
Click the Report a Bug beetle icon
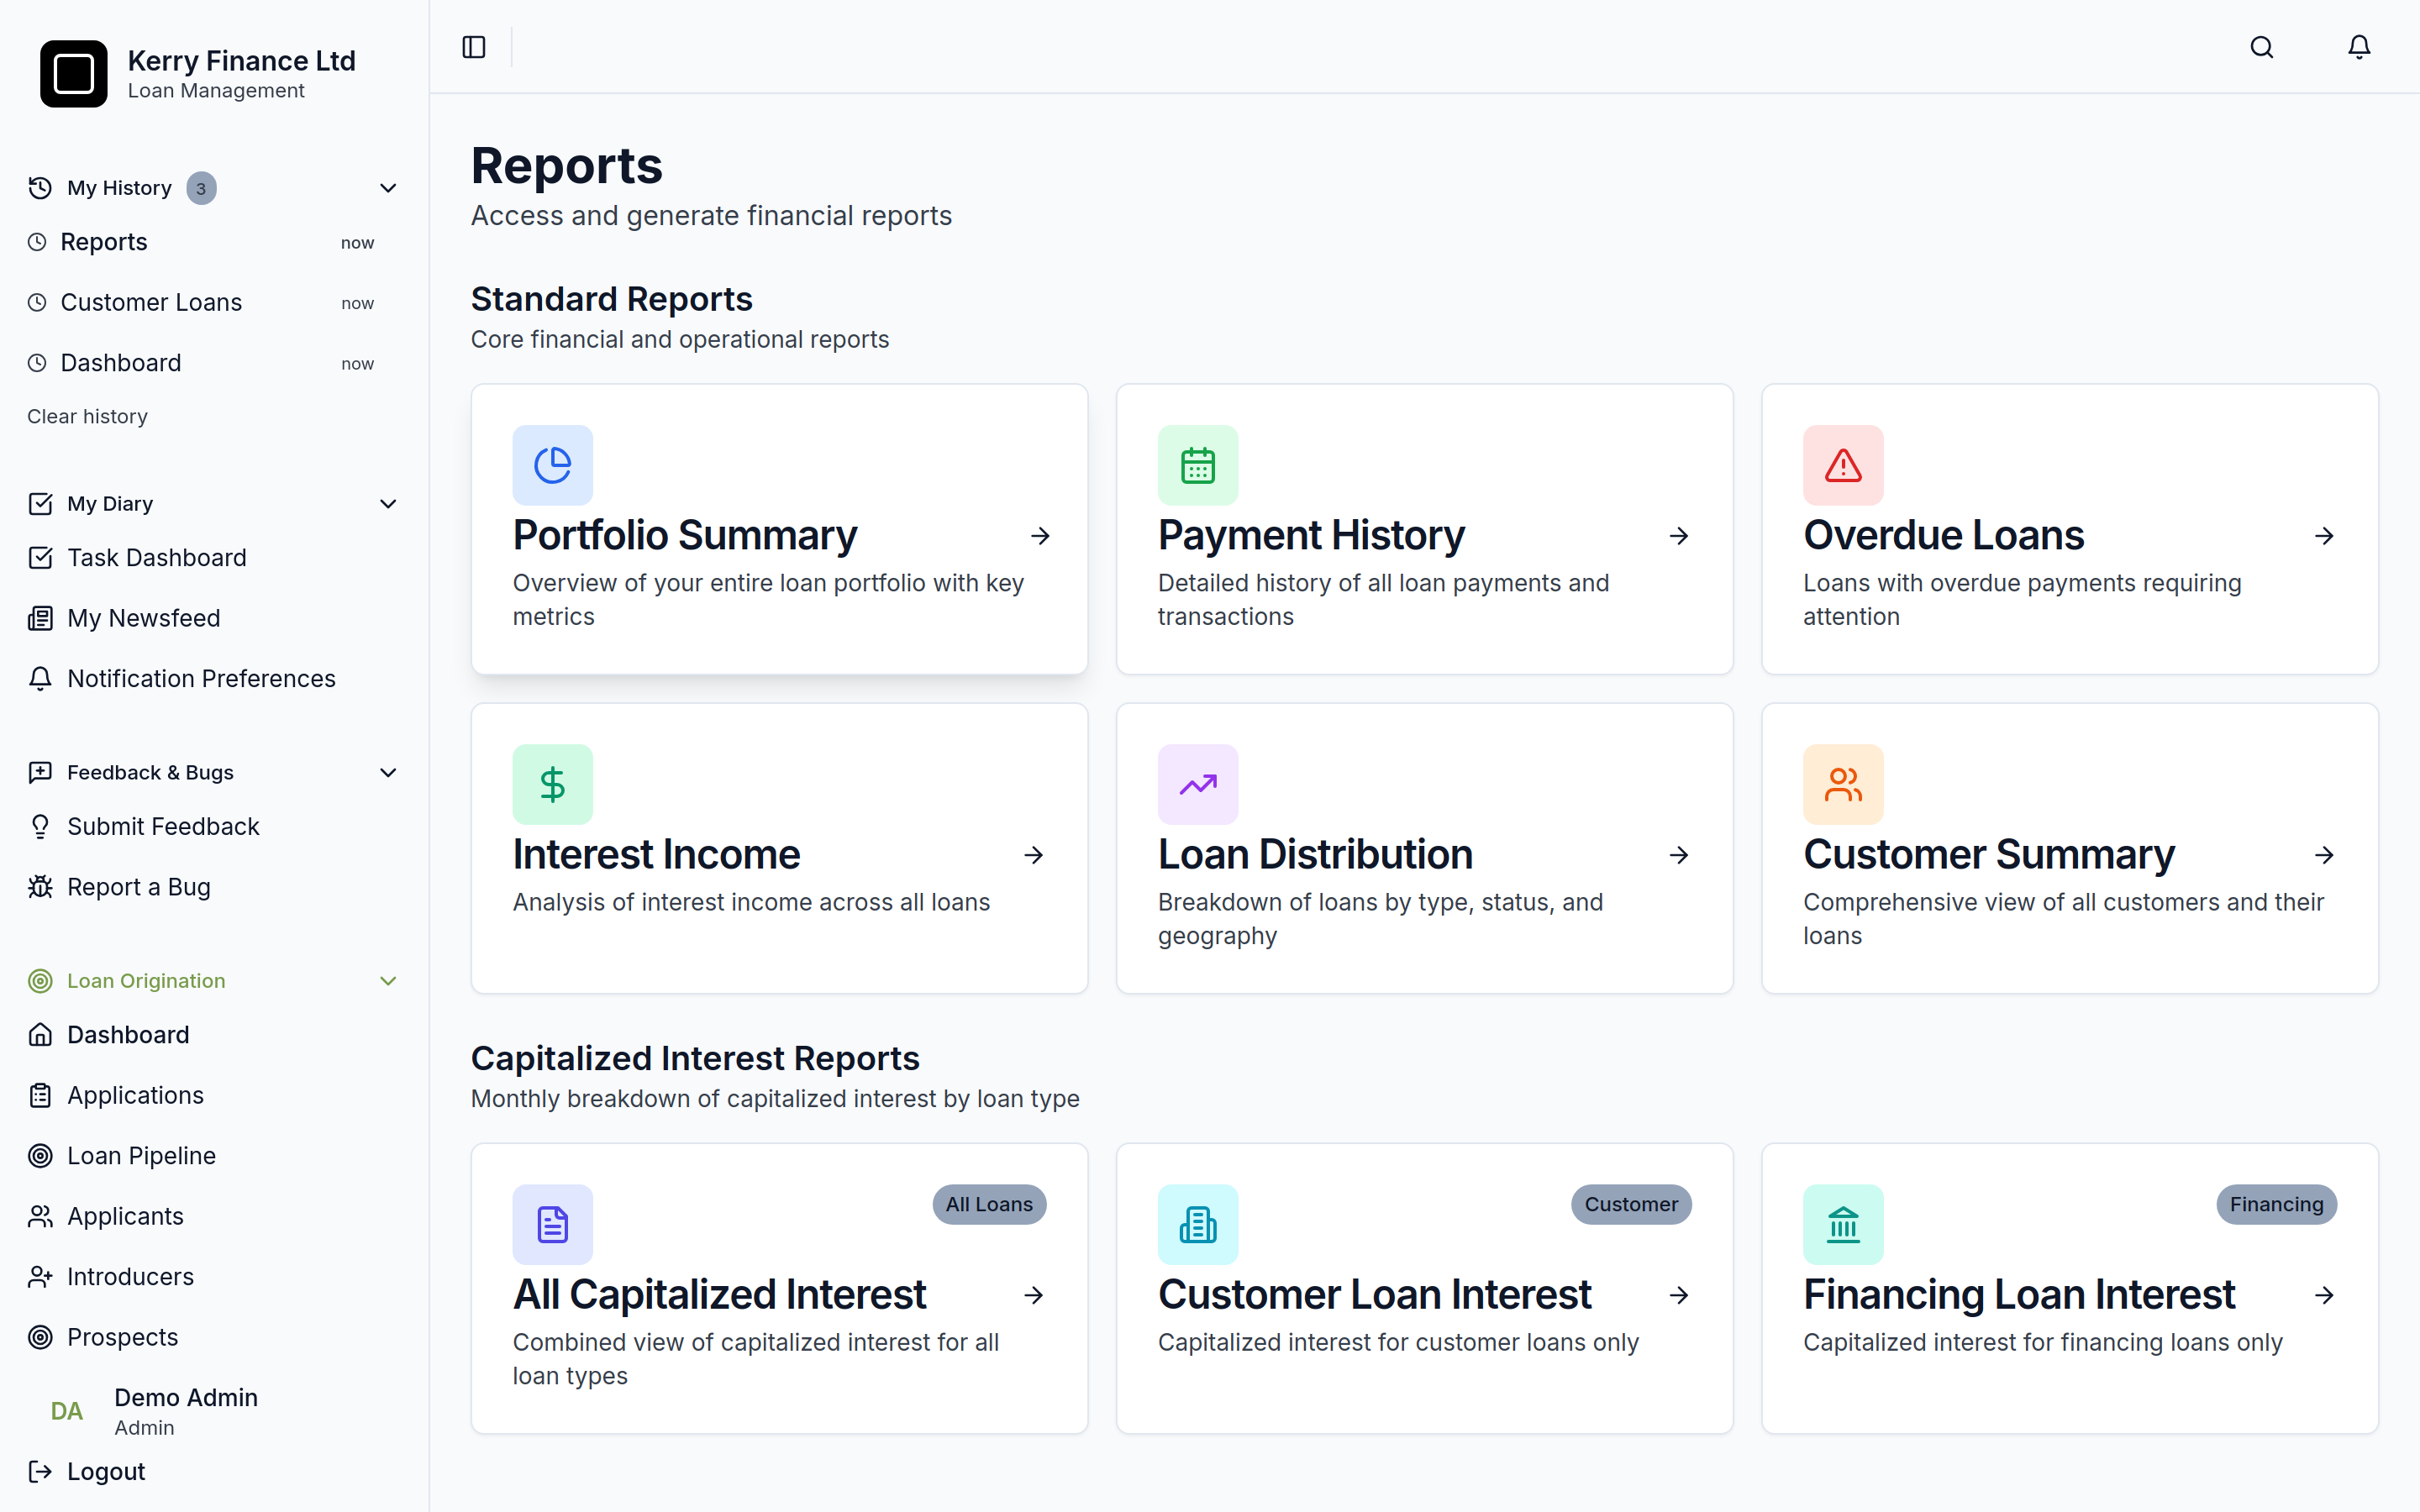pyautogui.click(x=40, y=887)
